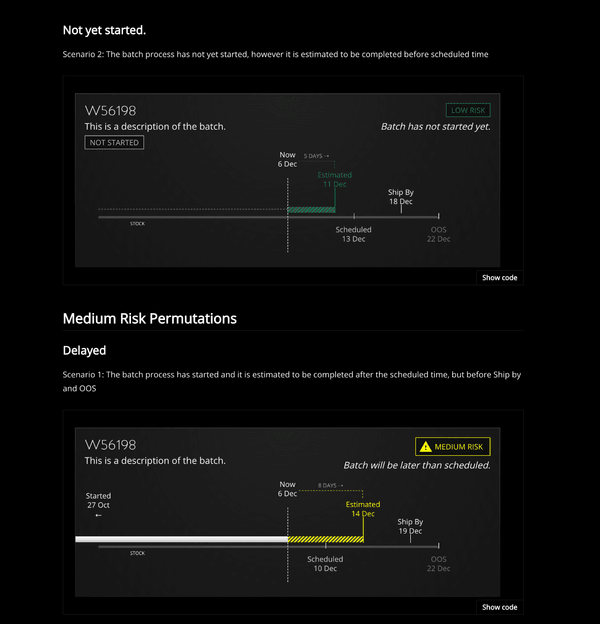Image resolution: width=600 pixels, height=624 pixels.
Task: Click the white completed progress bar
Action: click(181, 539)
